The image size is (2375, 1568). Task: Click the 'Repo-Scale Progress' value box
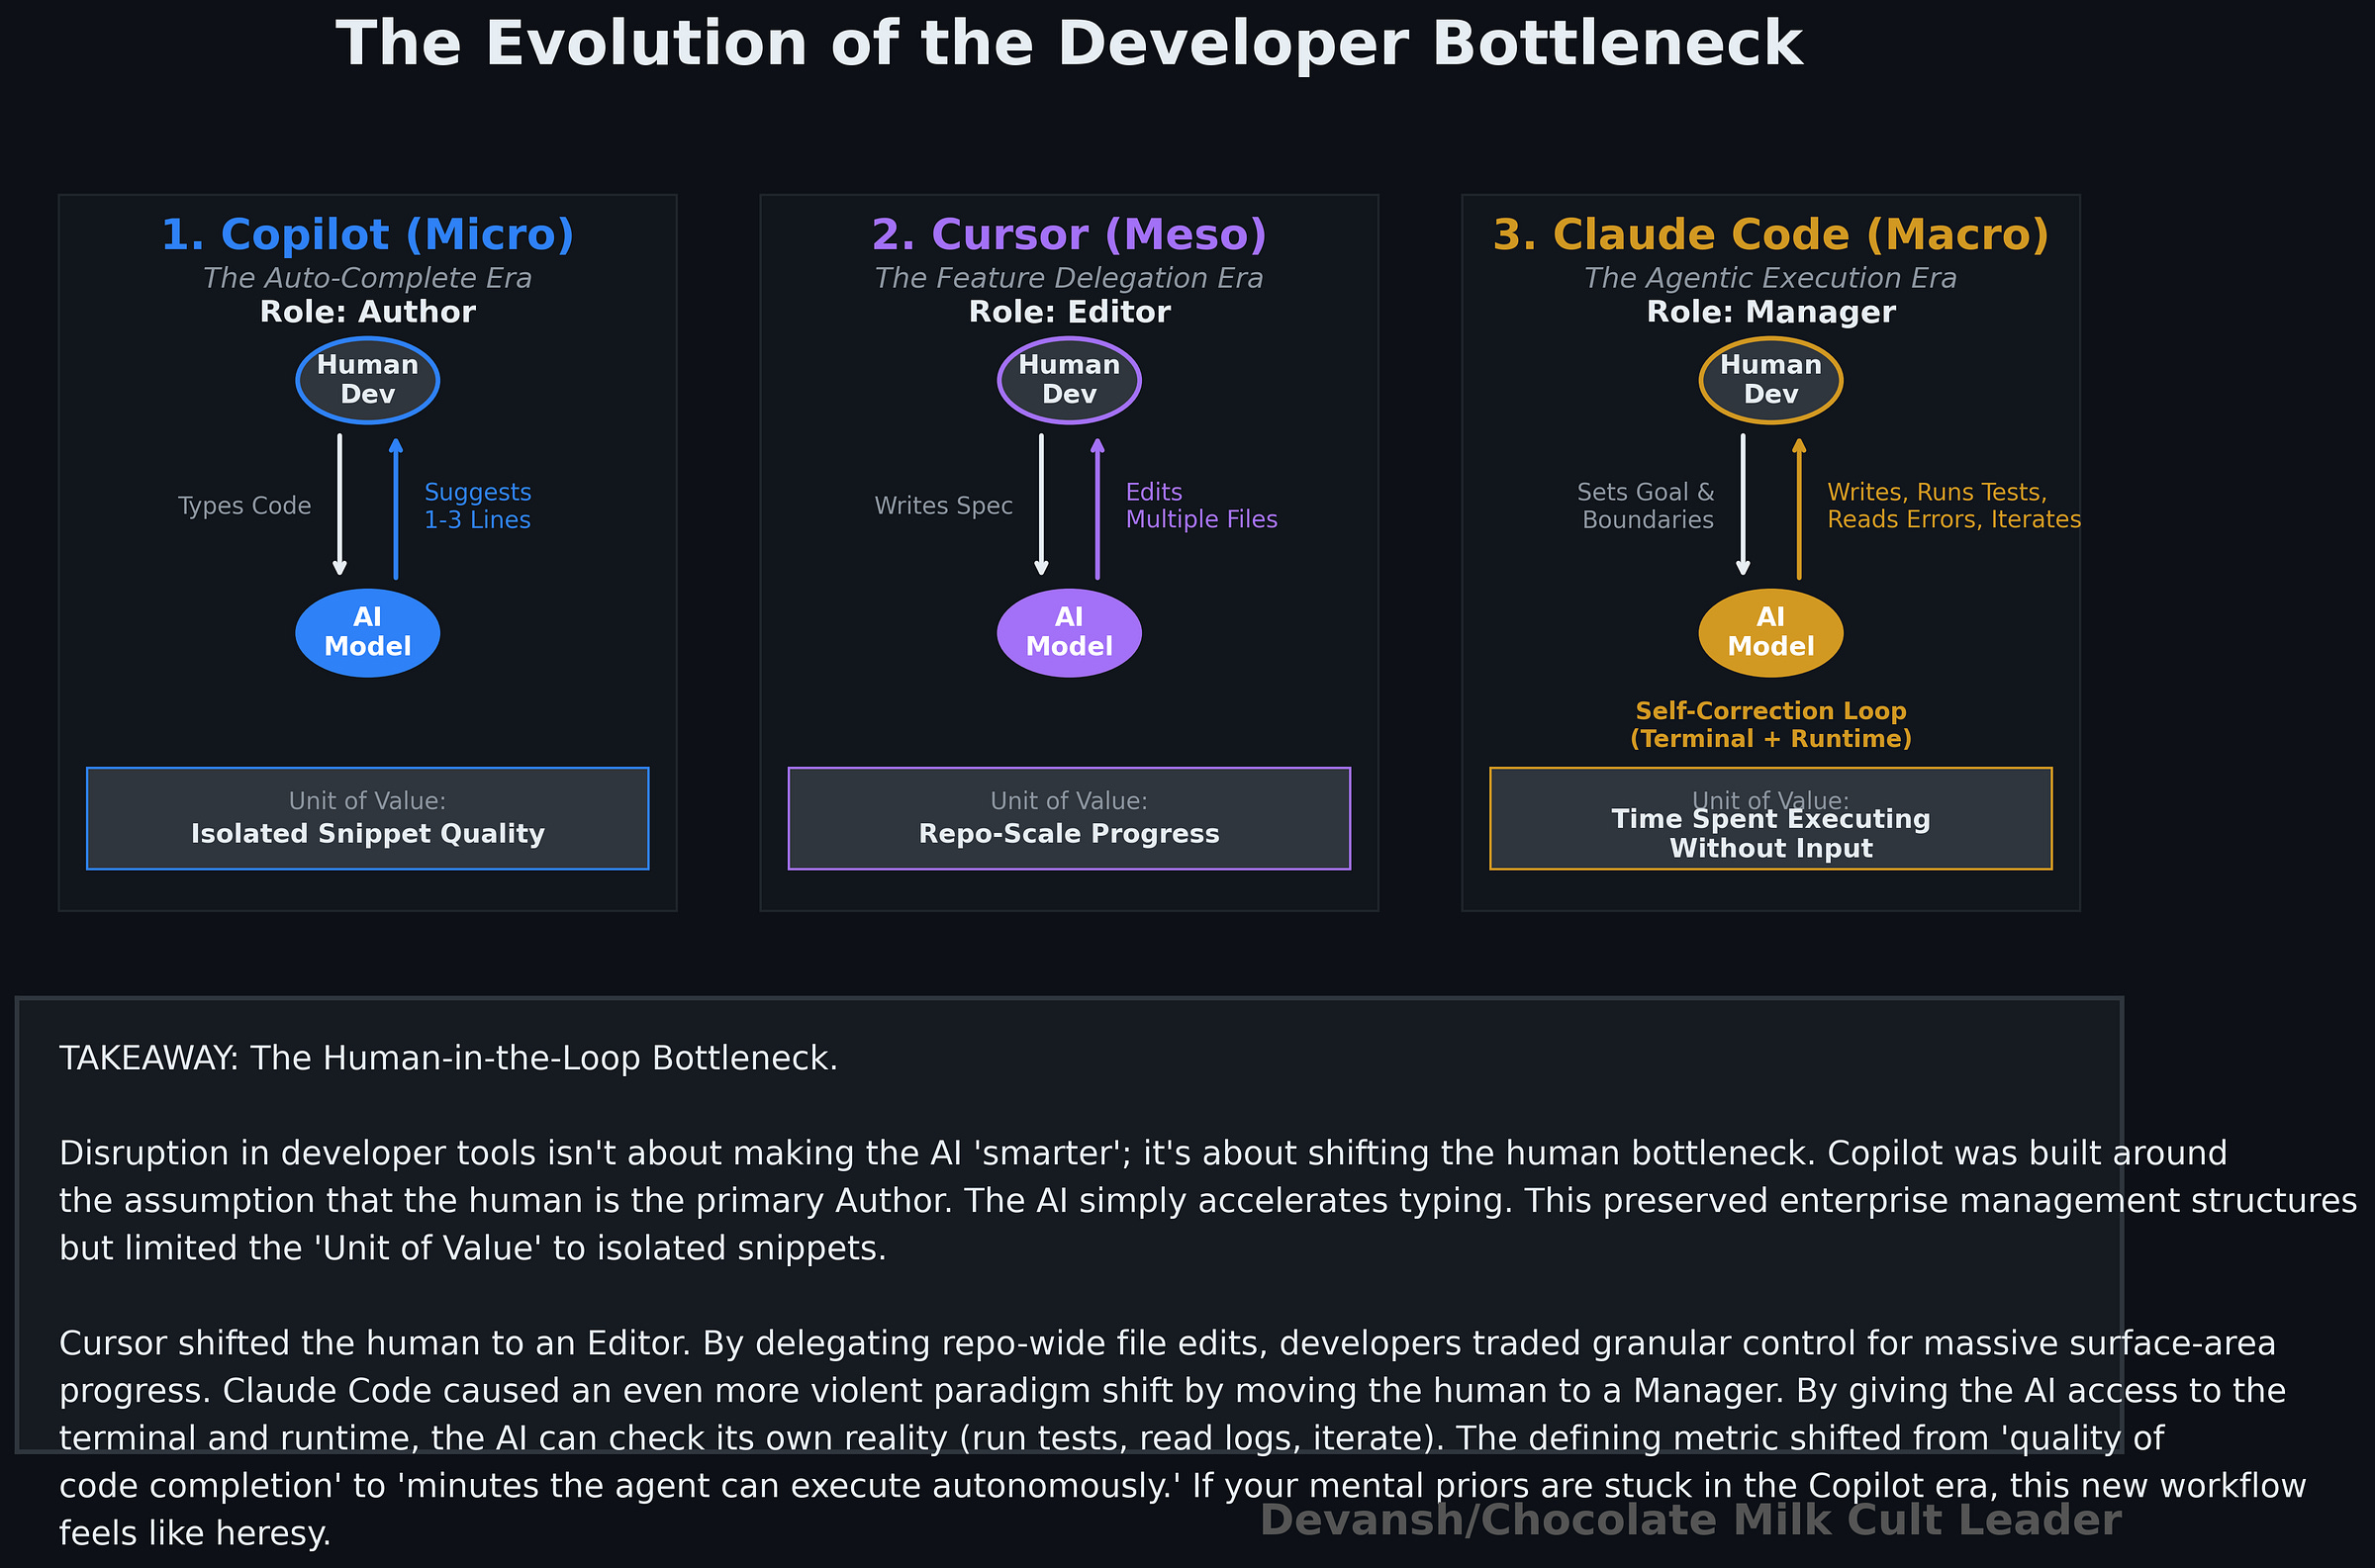1069,819
